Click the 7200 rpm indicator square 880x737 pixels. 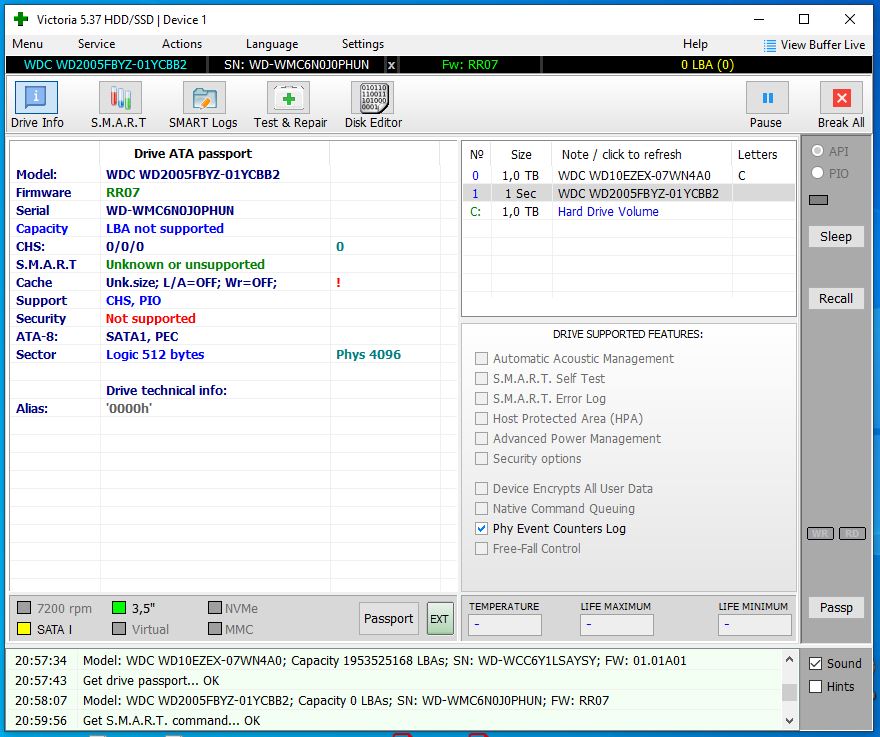click(x=24, y=608)
